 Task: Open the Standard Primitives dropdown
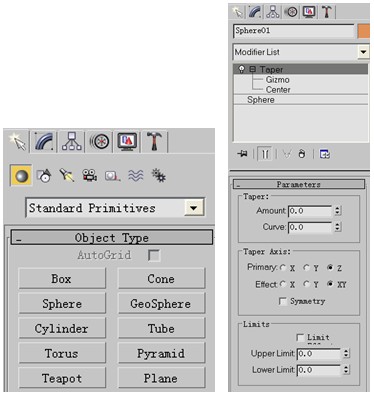click(x=194, y=208)
